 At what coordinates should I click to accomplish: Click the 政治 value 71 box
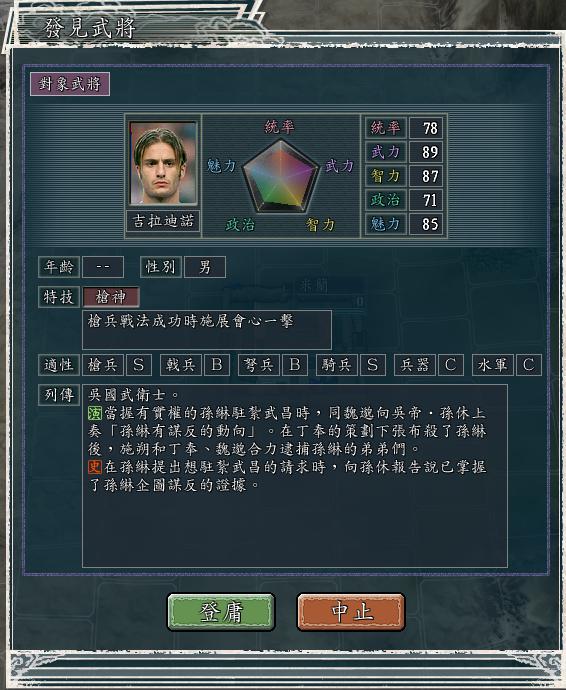coord(426,200)
